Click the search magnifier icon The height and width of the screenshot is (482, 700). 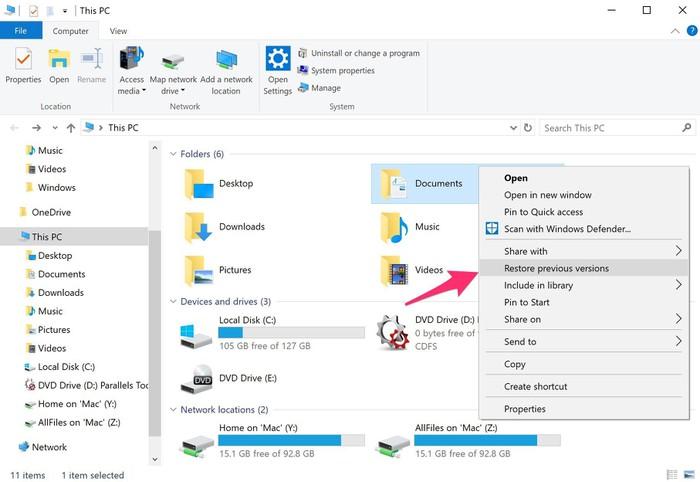pos(687,128)
